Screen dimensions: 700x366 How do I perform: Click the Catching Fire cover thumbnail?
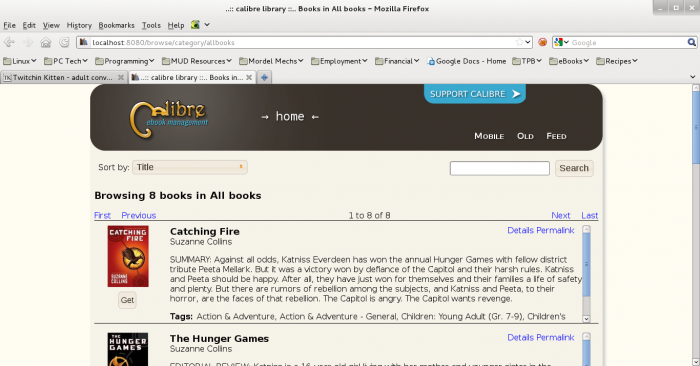(x=128, y=256)
